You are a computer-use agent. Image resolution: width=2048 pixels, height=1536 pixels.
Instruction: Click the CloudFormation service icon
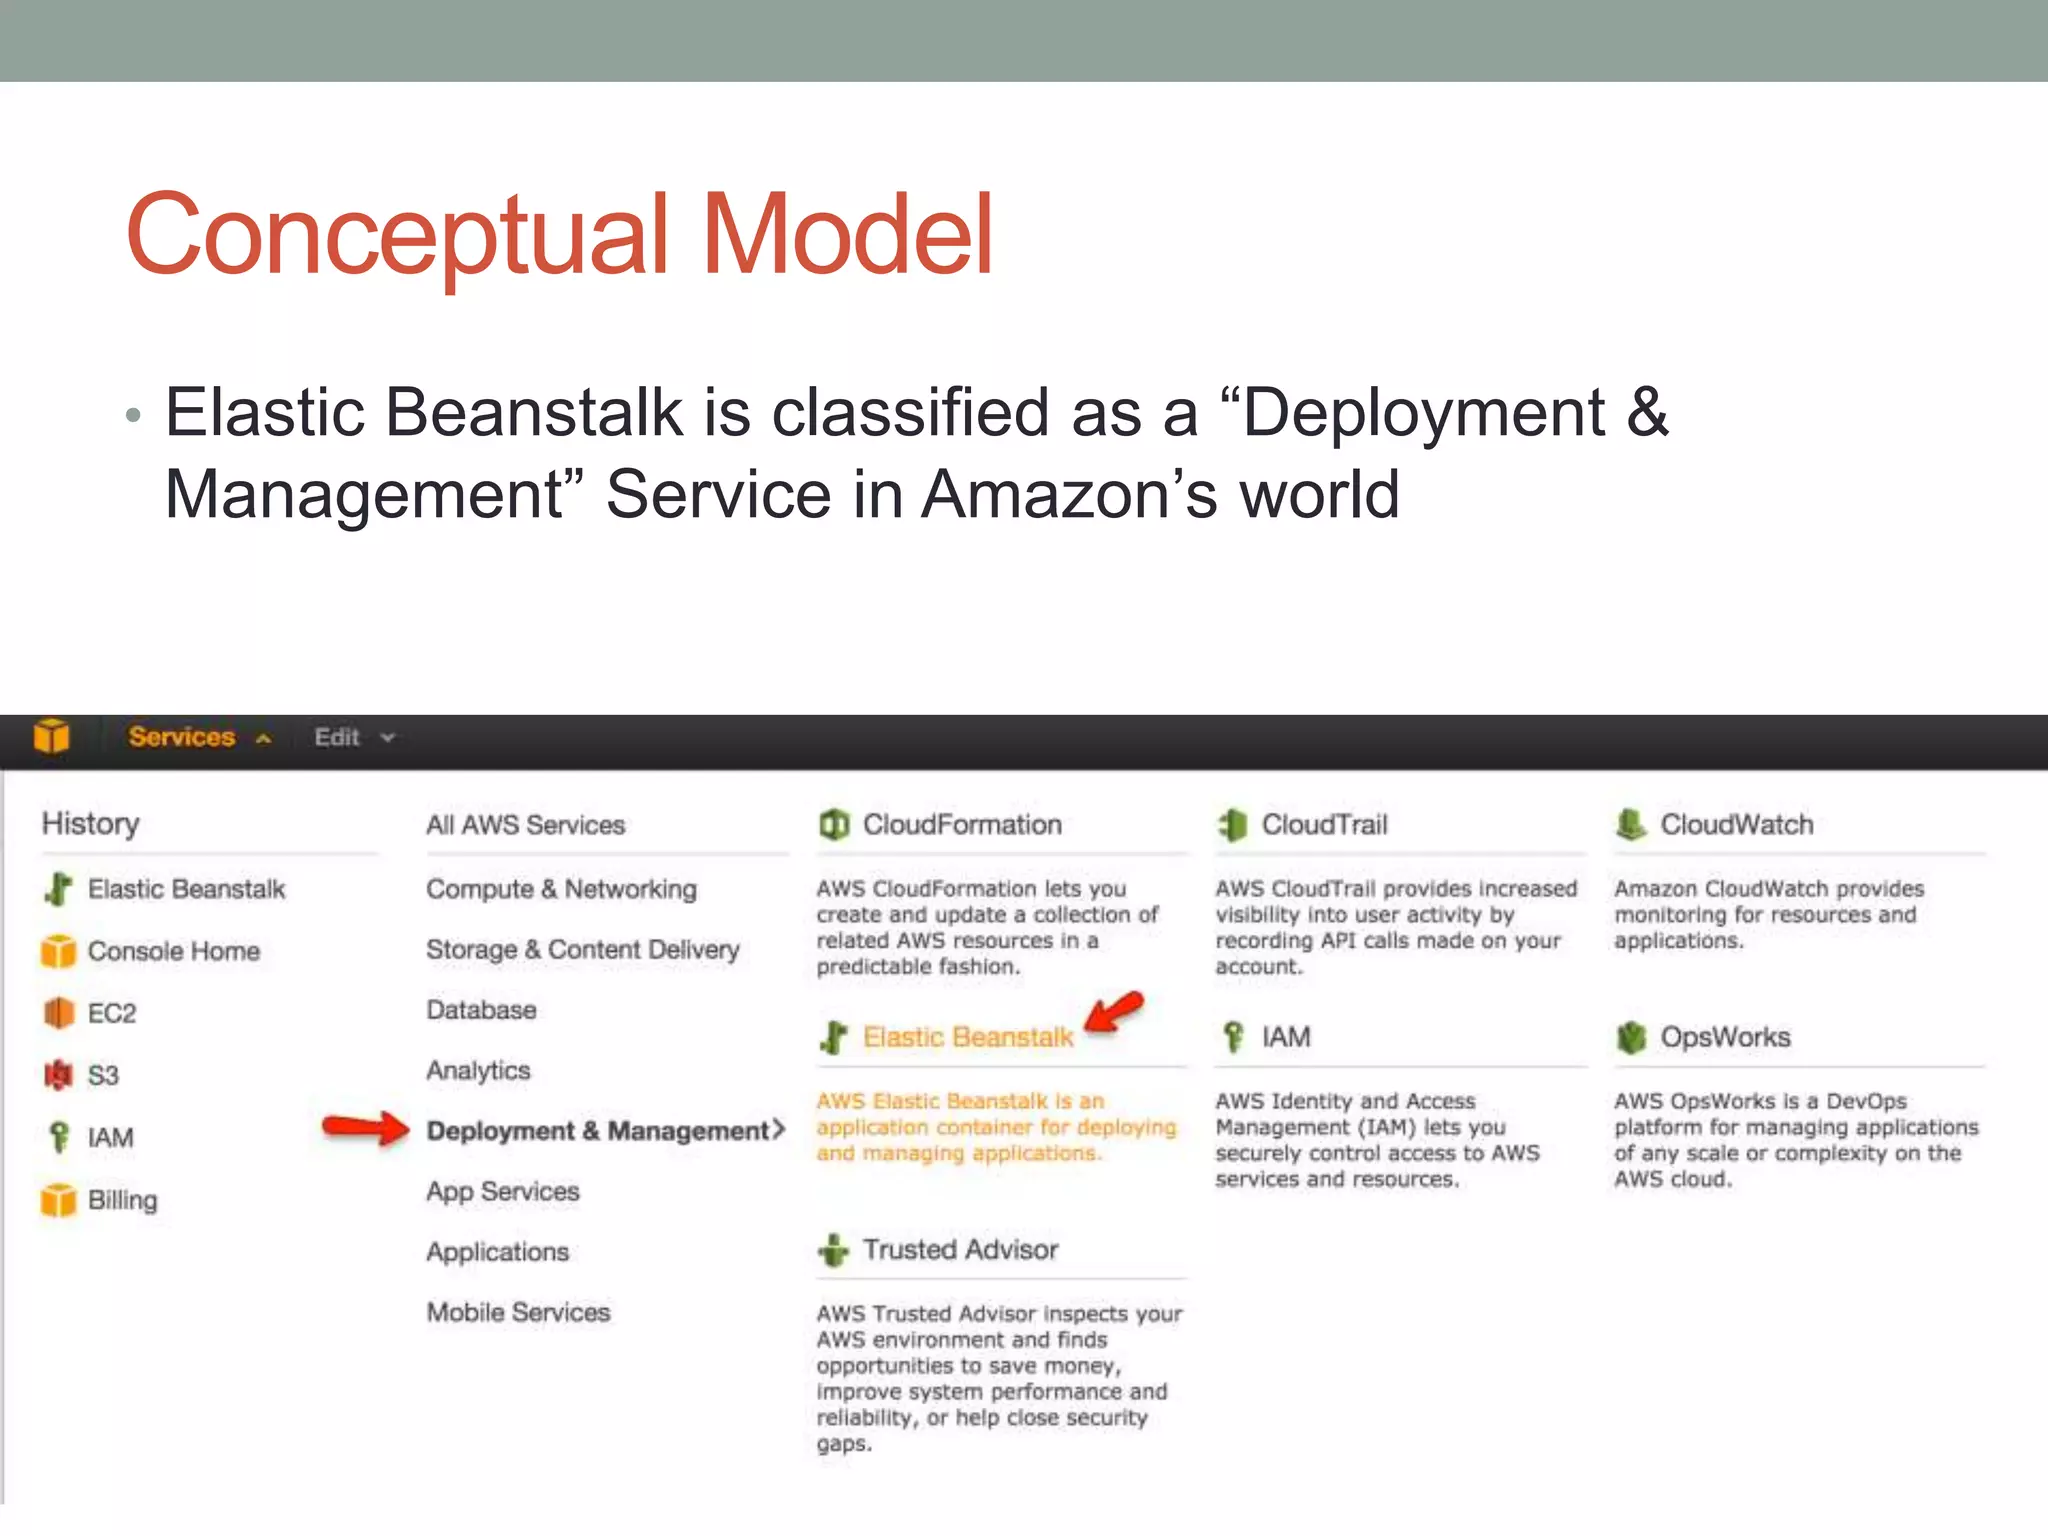(x=834, y=825)
